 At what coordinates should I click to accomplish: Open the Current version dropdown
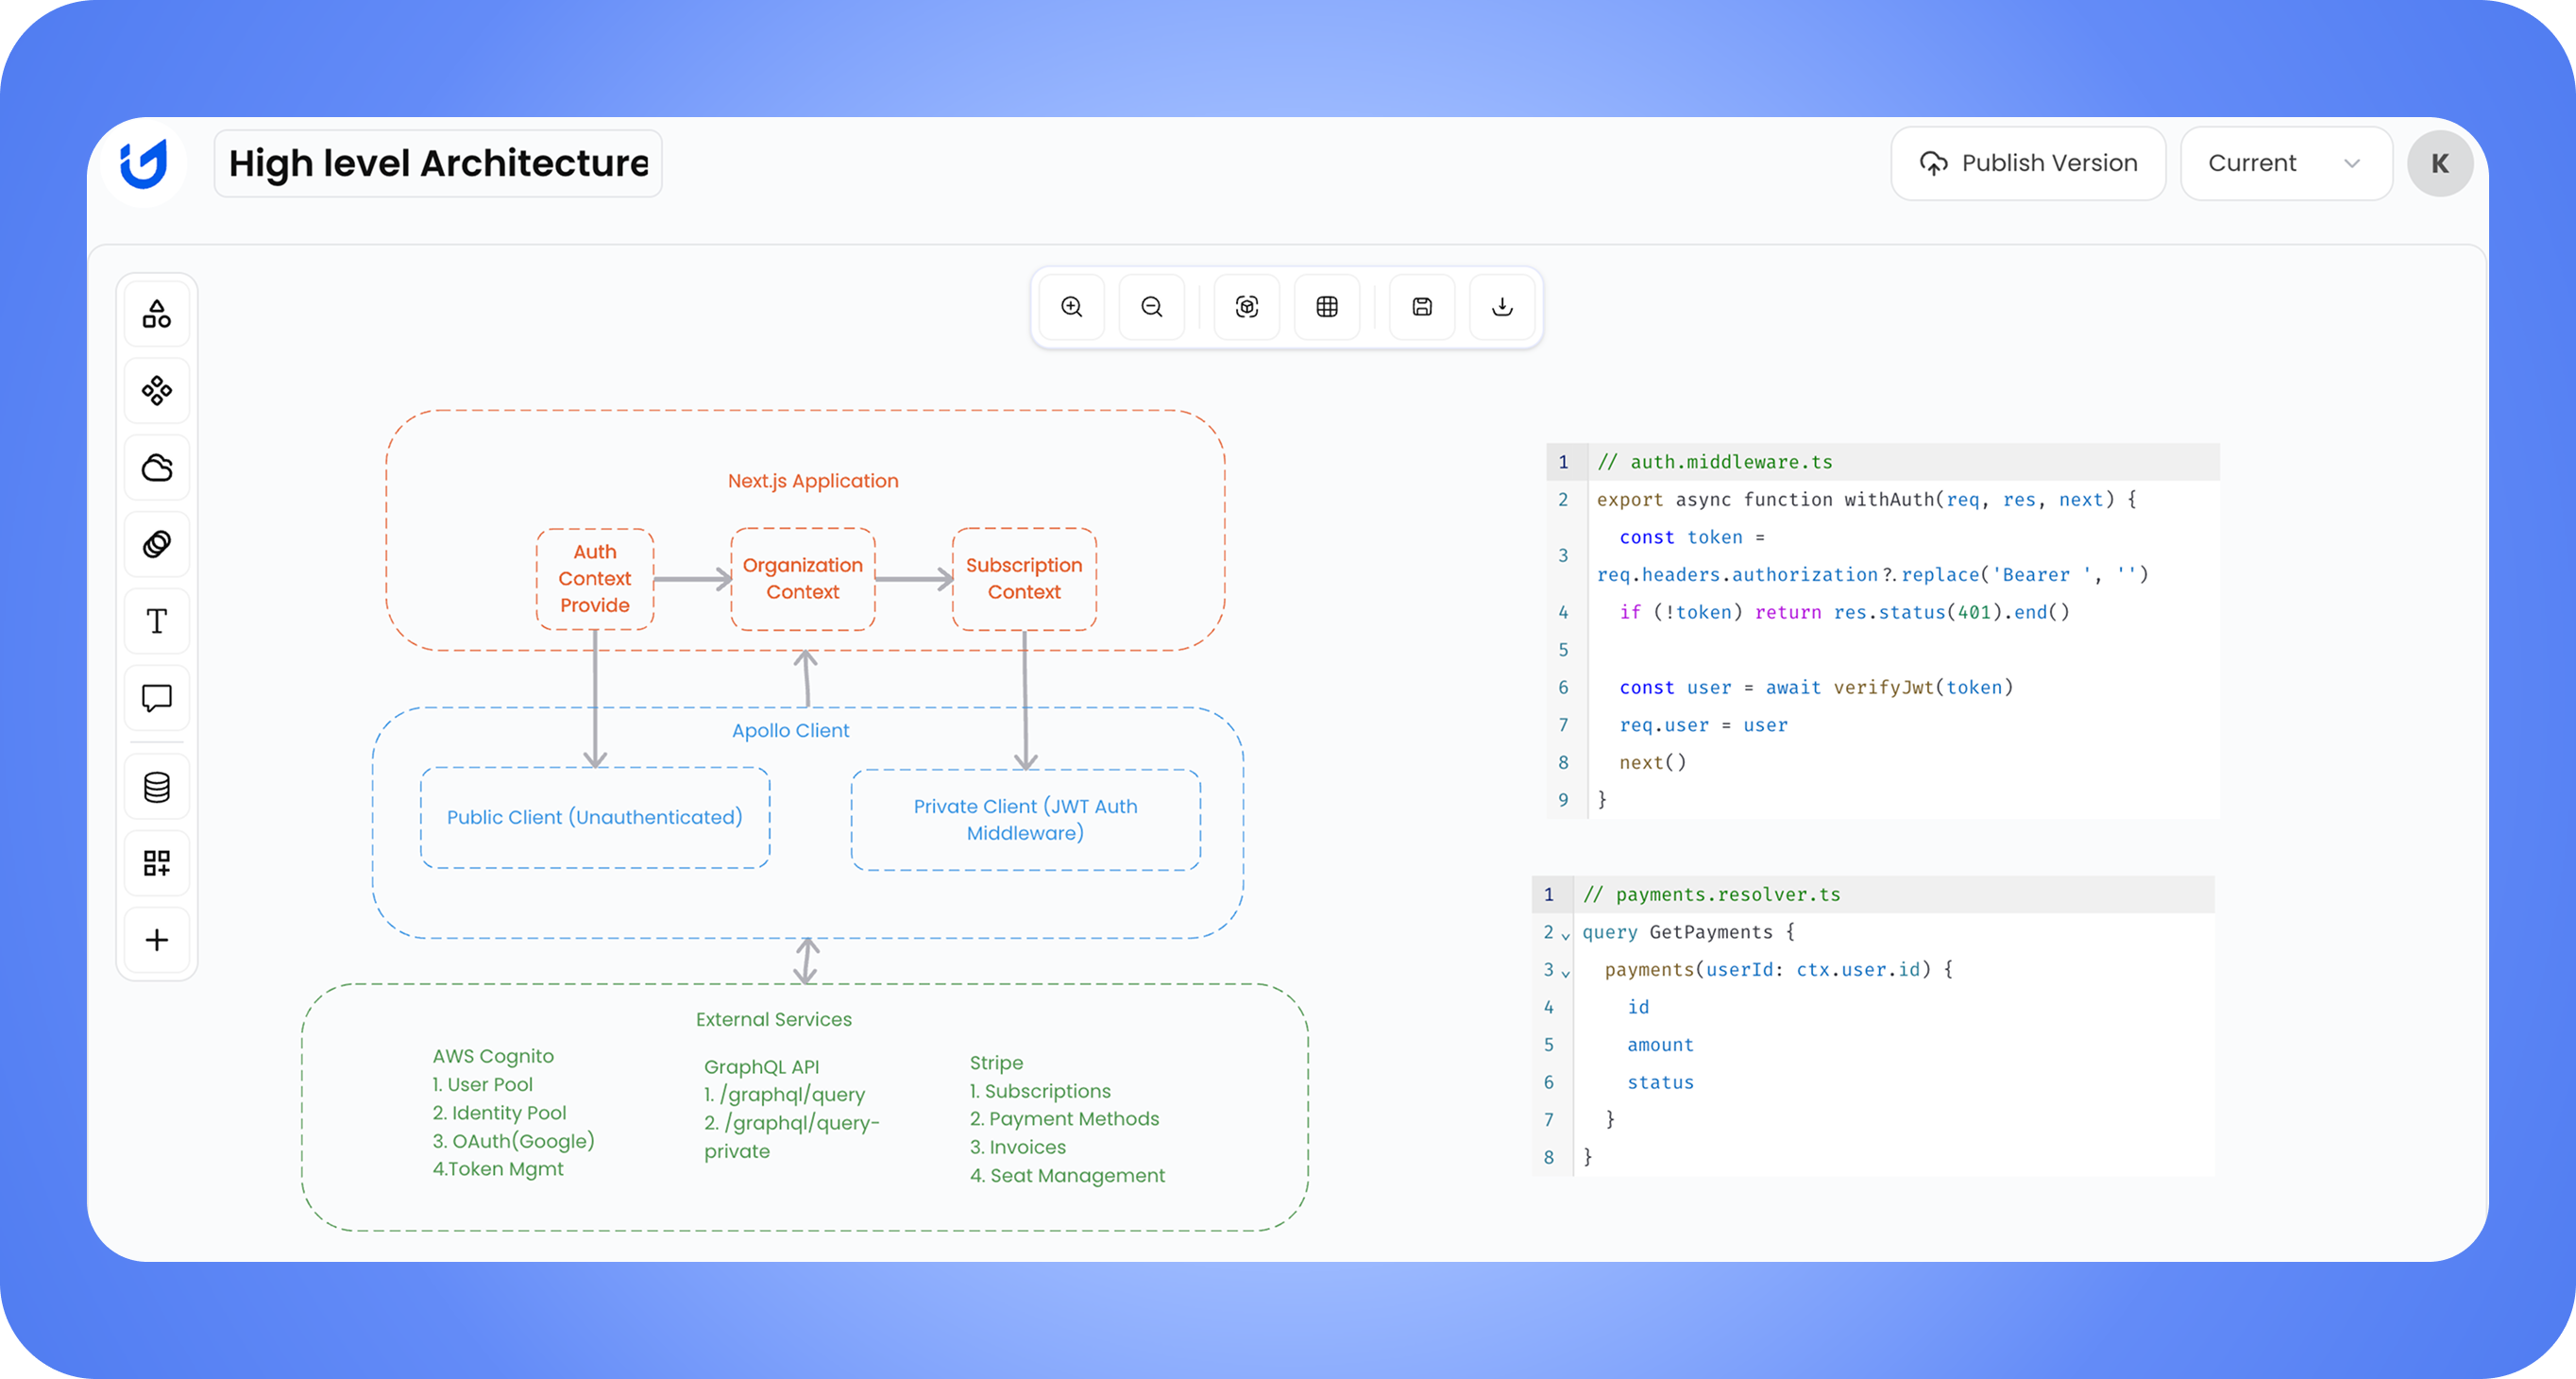(x=2286, y=163)
